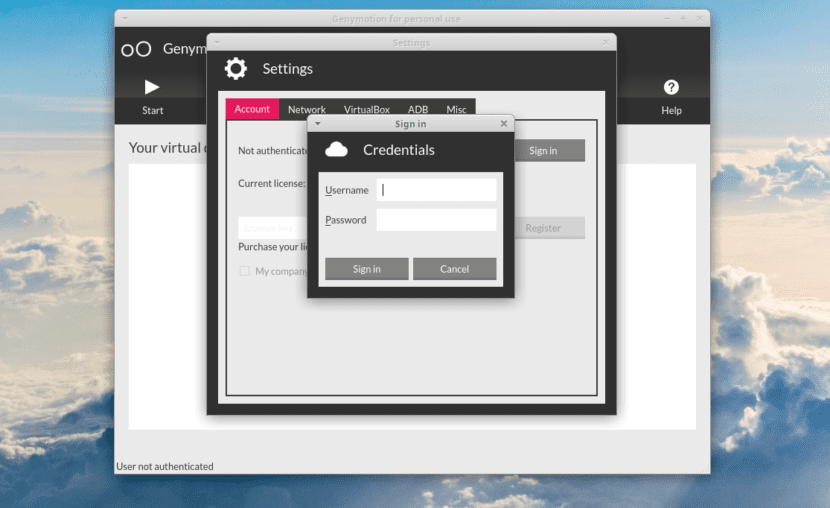Close the Sign in dialog

[504, 124]
